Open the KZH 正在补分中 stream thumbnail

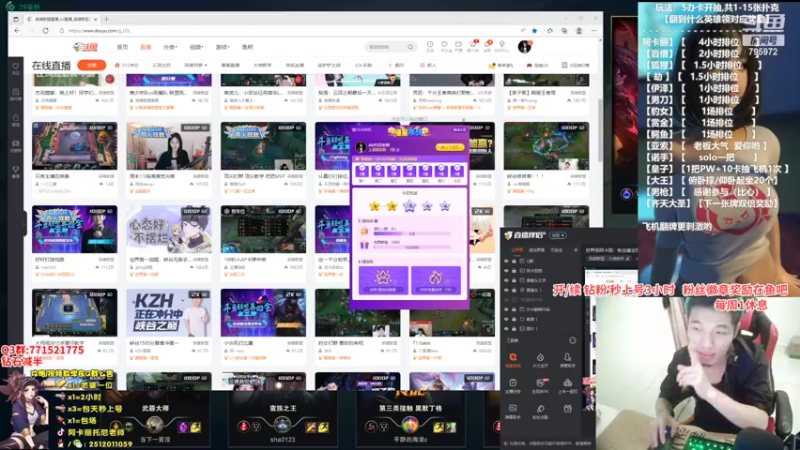[169, 313]
